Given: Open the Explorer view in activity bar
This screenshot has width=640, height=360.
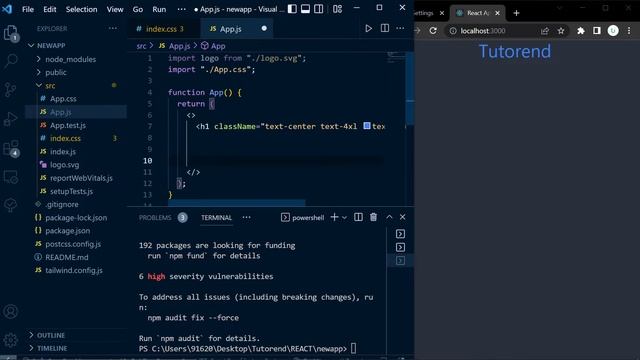Looking at the screenshot, I should [x=11, y=33].
